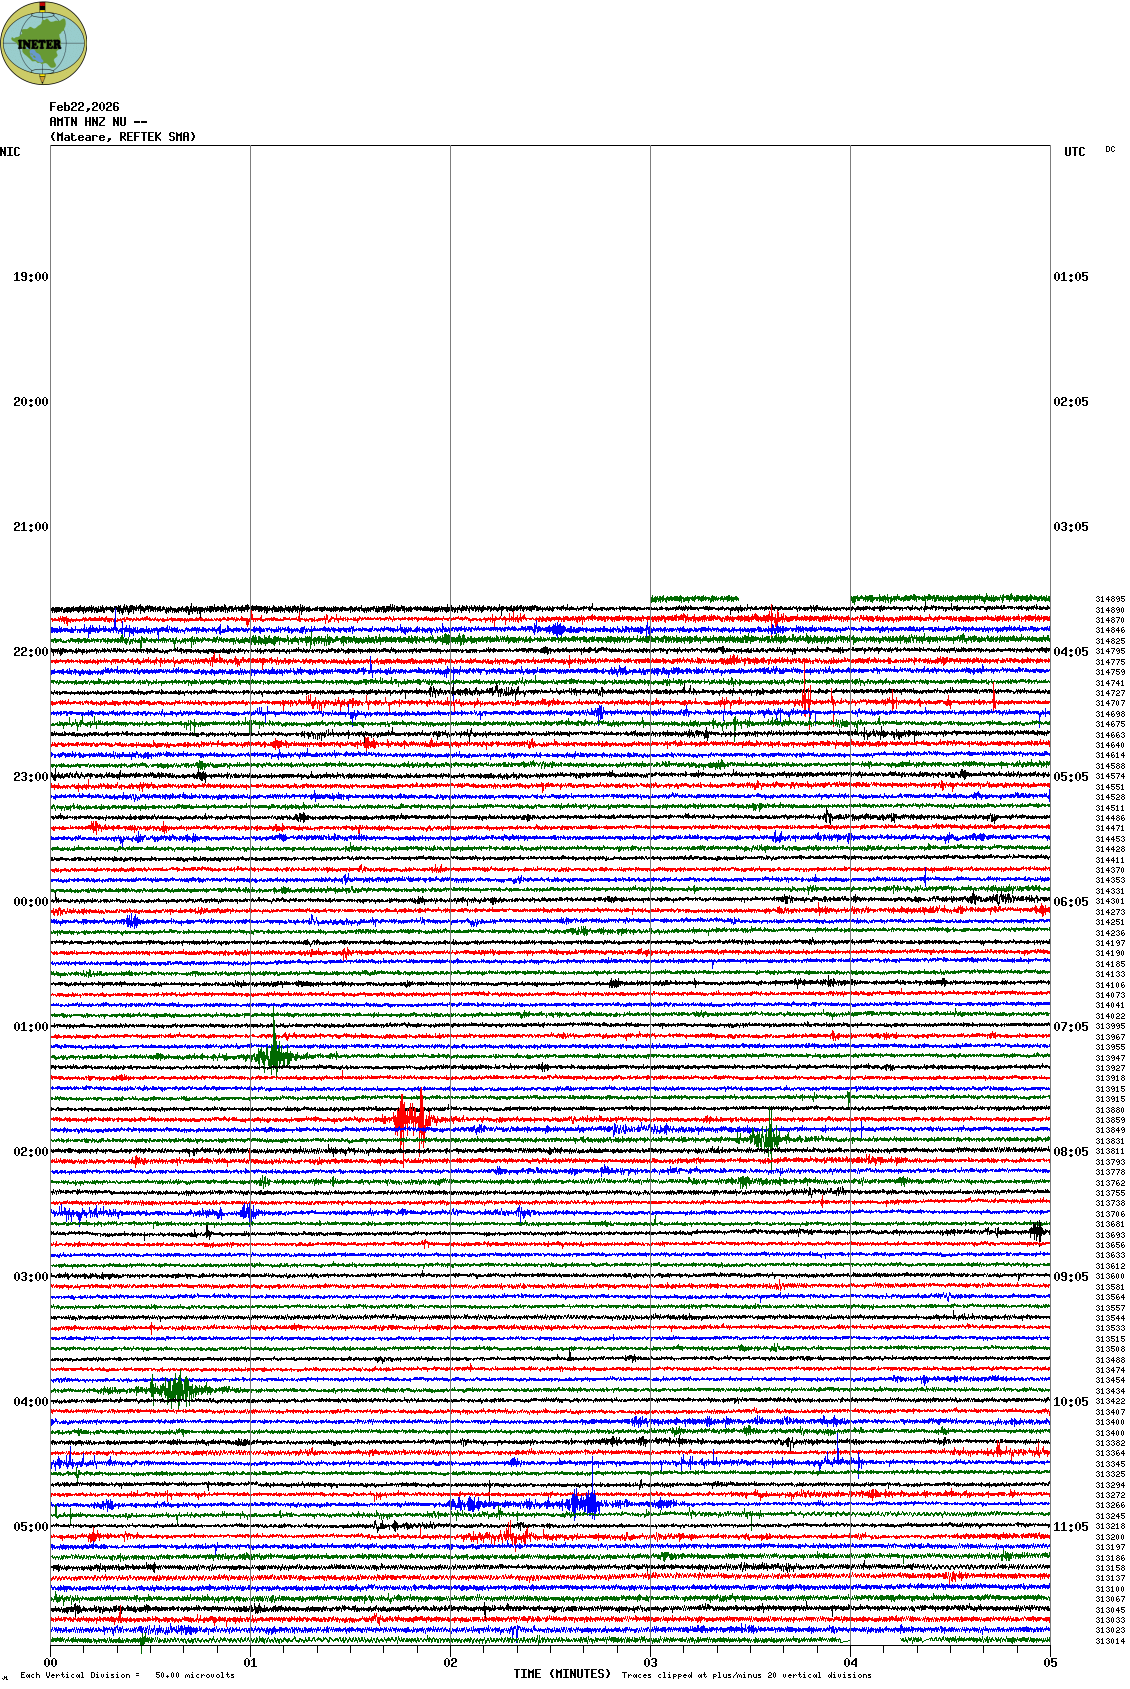Click the green event just before 04:00
Viewport: 1130px width, 1689px height.
176,1389
